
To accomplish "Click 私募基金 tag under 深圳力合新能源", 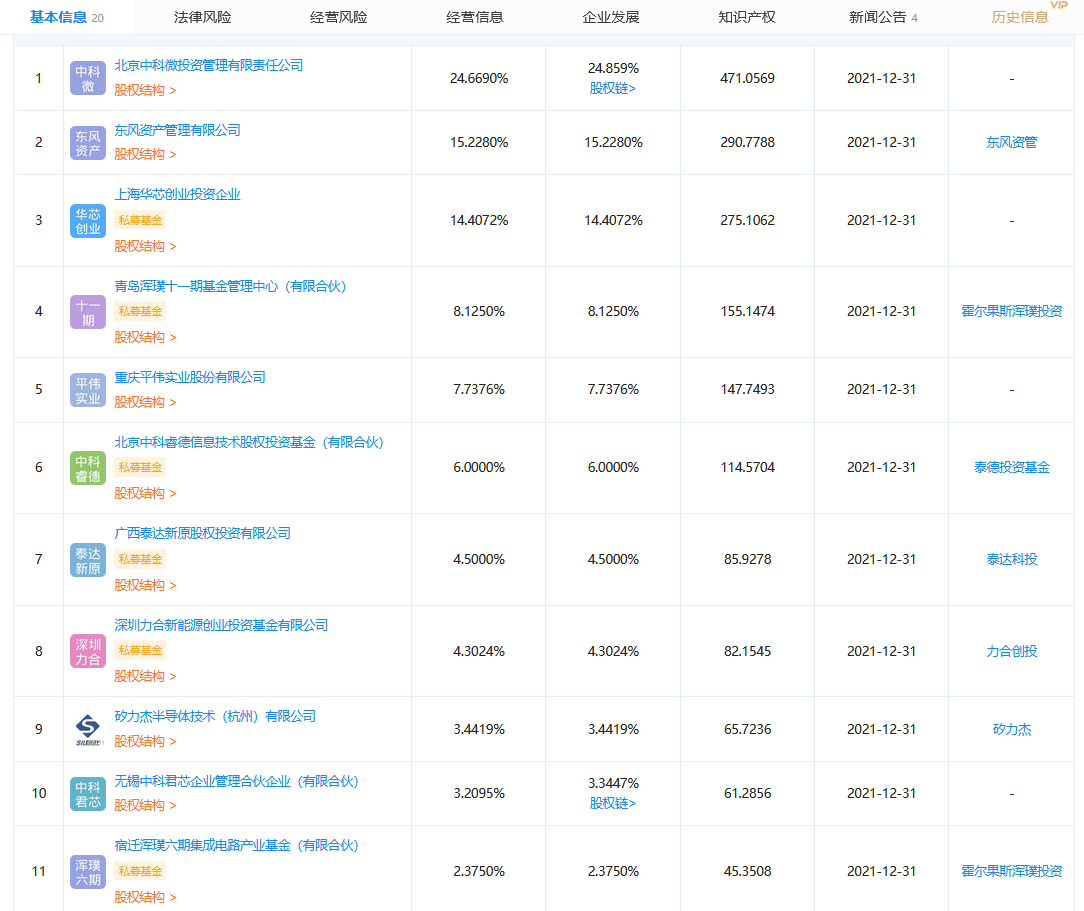I will click(140, 650).
